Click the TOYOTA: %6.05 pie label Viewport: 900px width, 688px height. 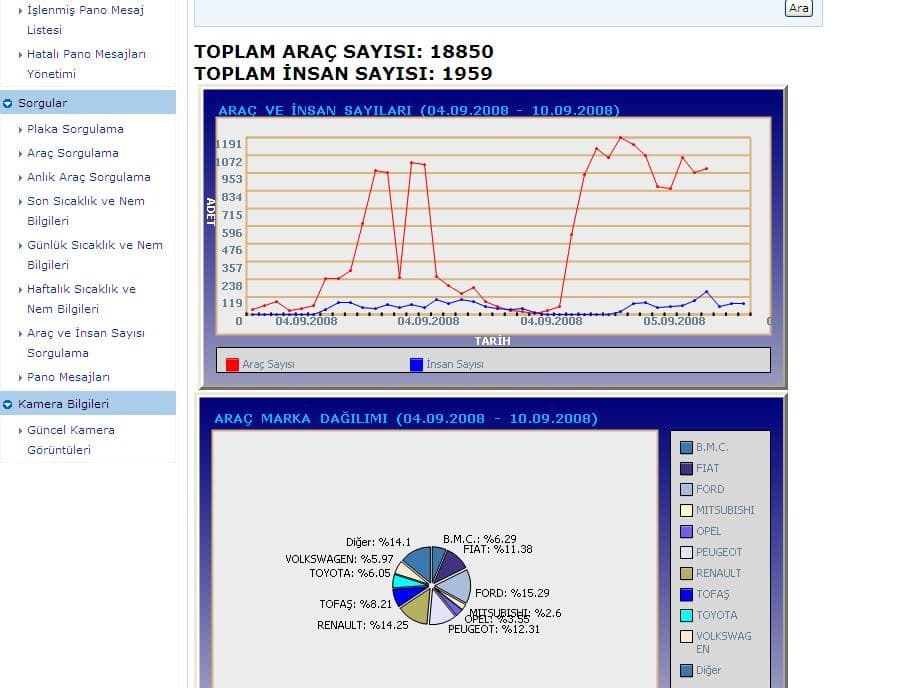coord(350,573)
